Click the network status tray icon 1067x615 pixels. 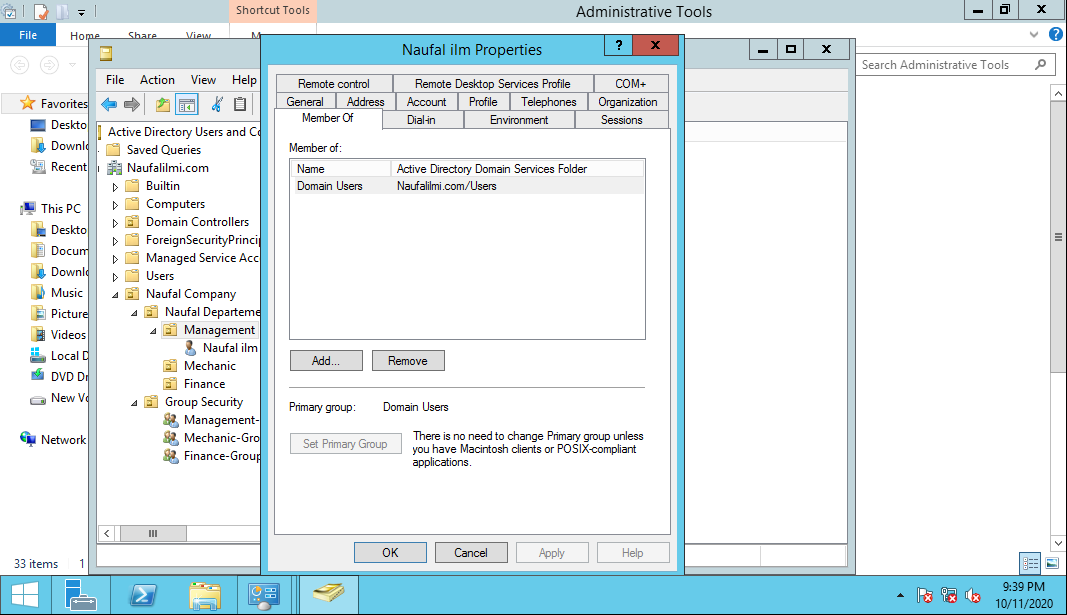(x=949, y=596)
